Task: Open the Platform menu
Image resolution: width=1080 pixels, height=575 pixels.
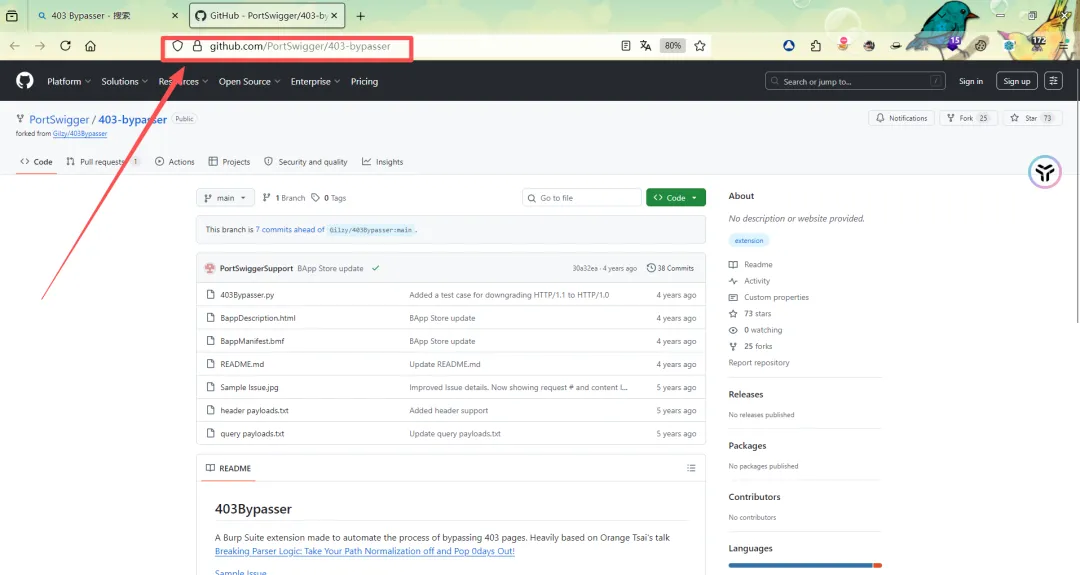Action: tap(69, 81)
